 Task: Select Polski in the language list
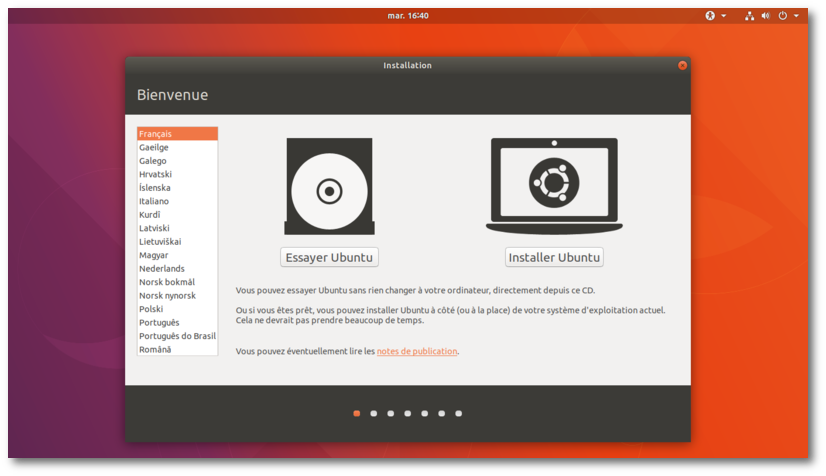coord(178,309)
